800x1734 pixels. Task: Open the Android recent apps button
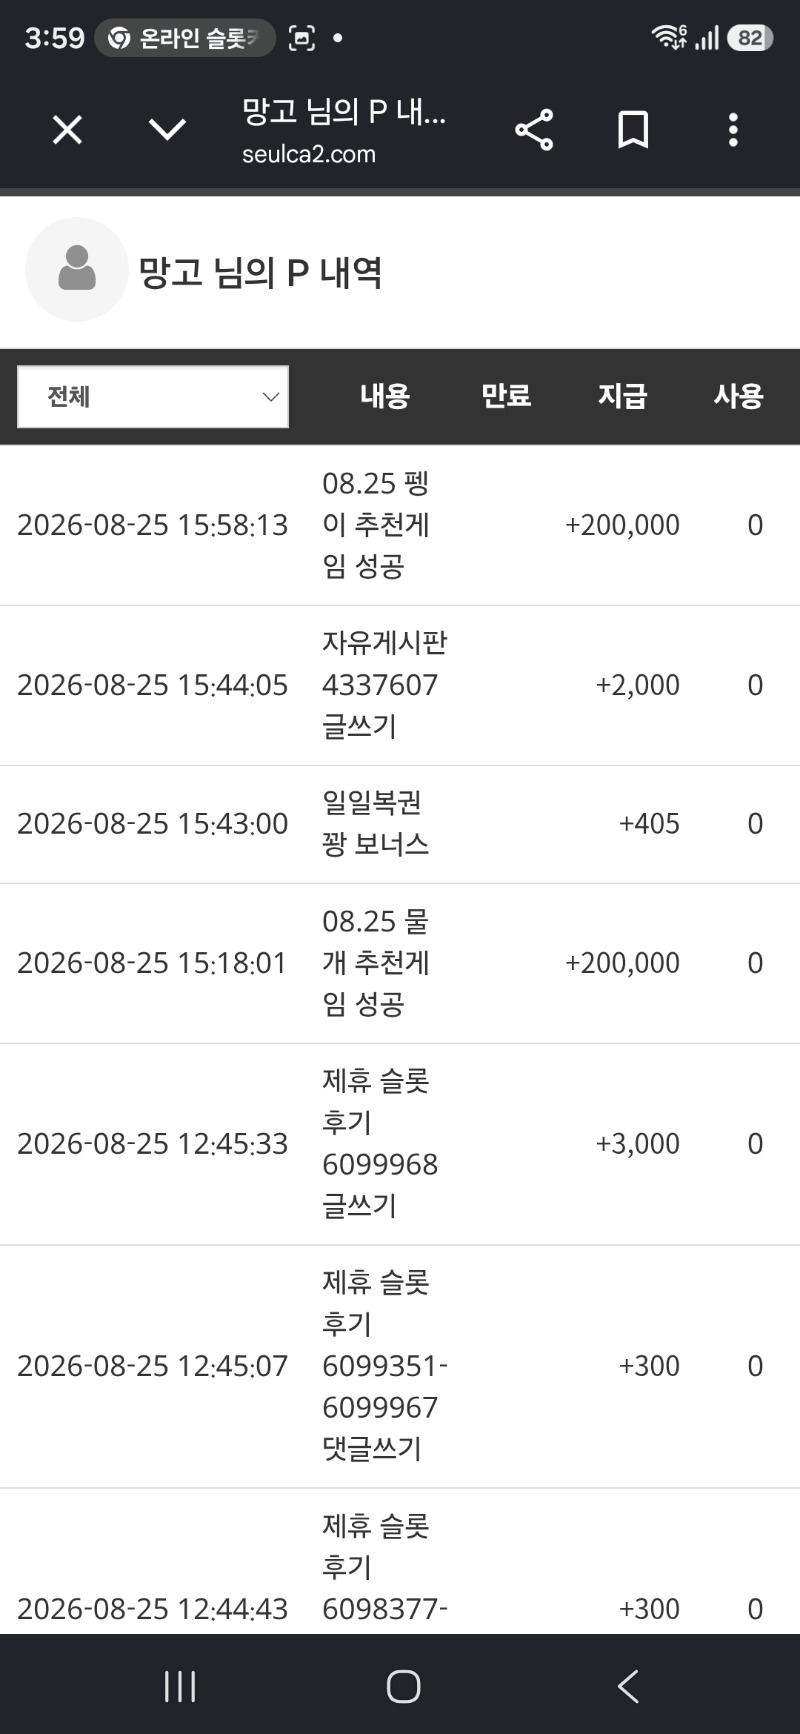pos(180,1686)
